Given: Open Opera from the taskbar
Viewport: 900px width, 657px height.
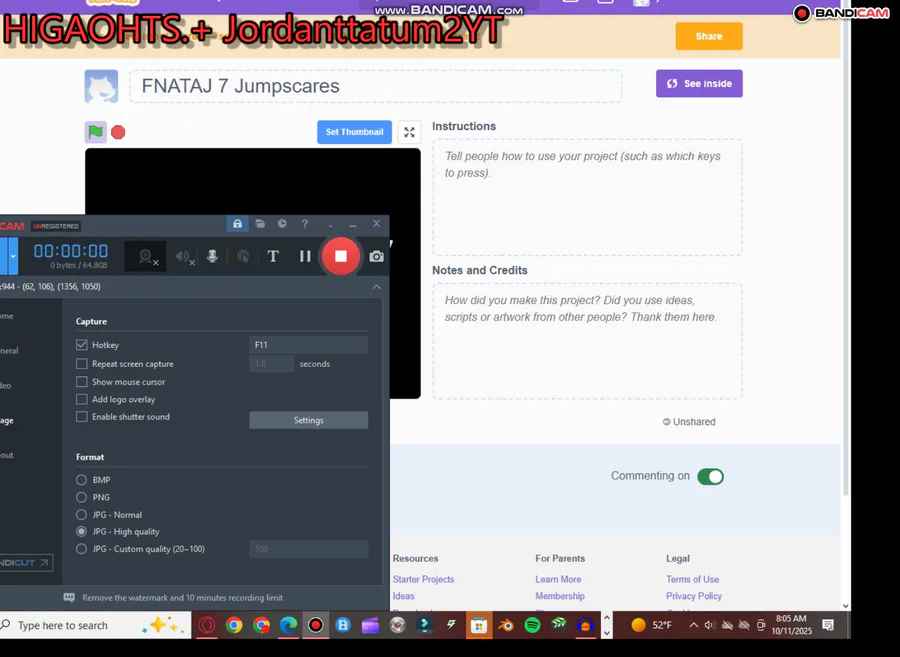Looking at the screenshot, I should click(207, 625).
